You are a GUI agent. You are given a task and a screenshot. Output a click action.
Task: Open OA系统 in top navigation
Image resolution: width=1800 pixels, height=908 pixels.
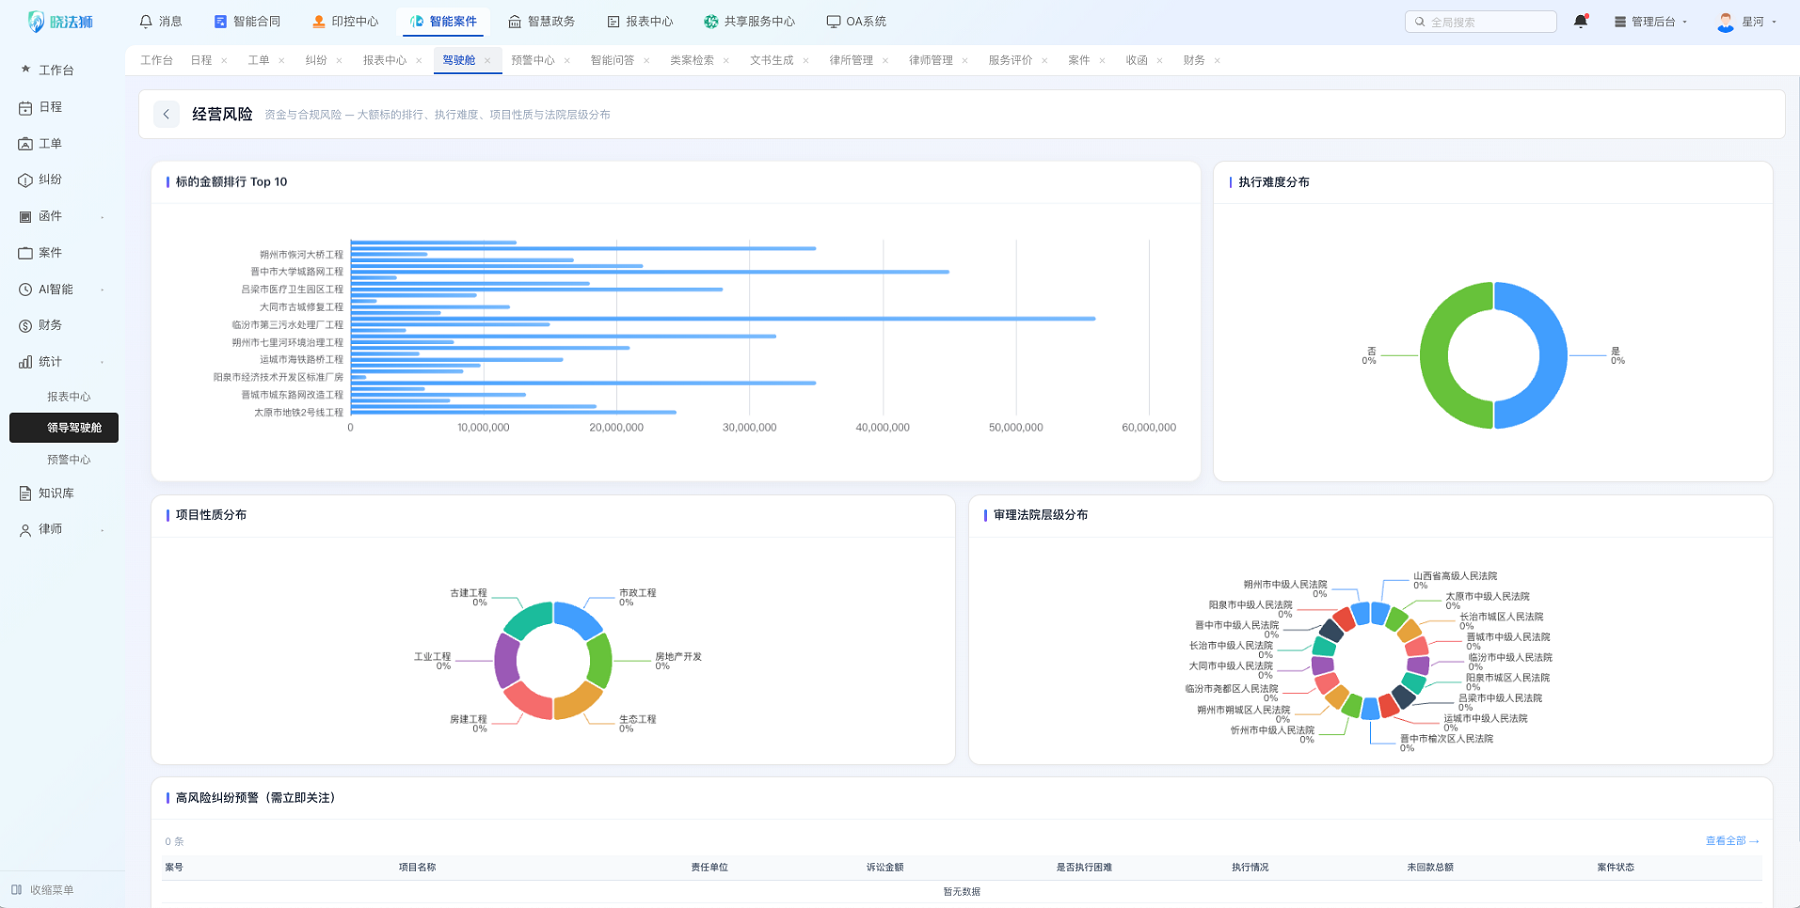856,21
